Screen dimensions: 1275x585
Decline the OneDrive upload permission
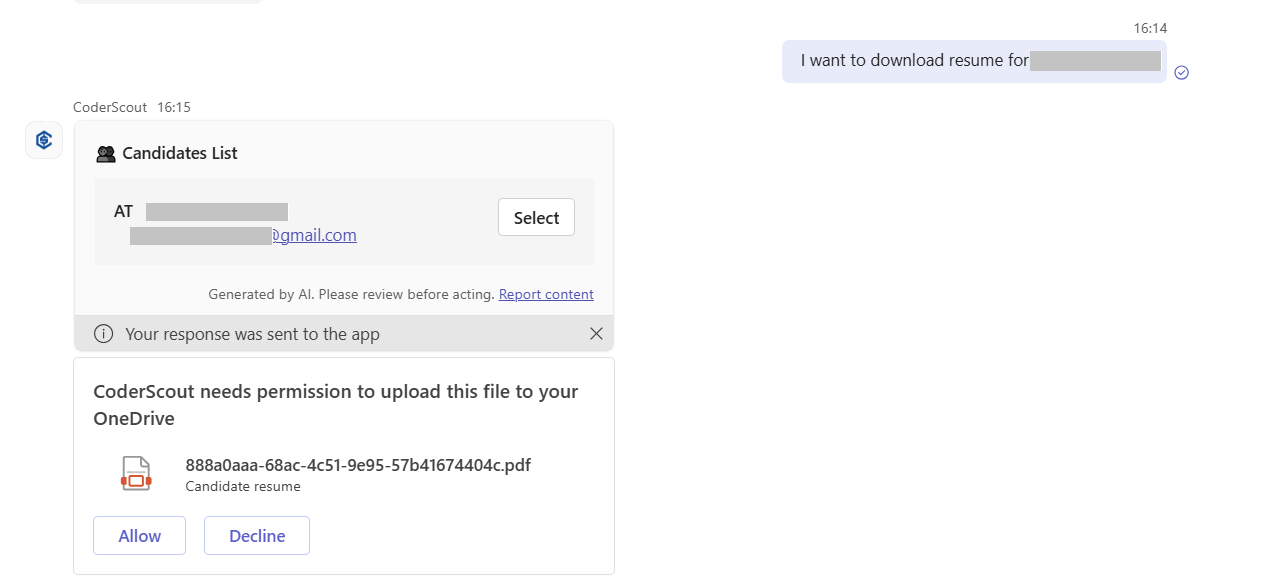(257, 535)
